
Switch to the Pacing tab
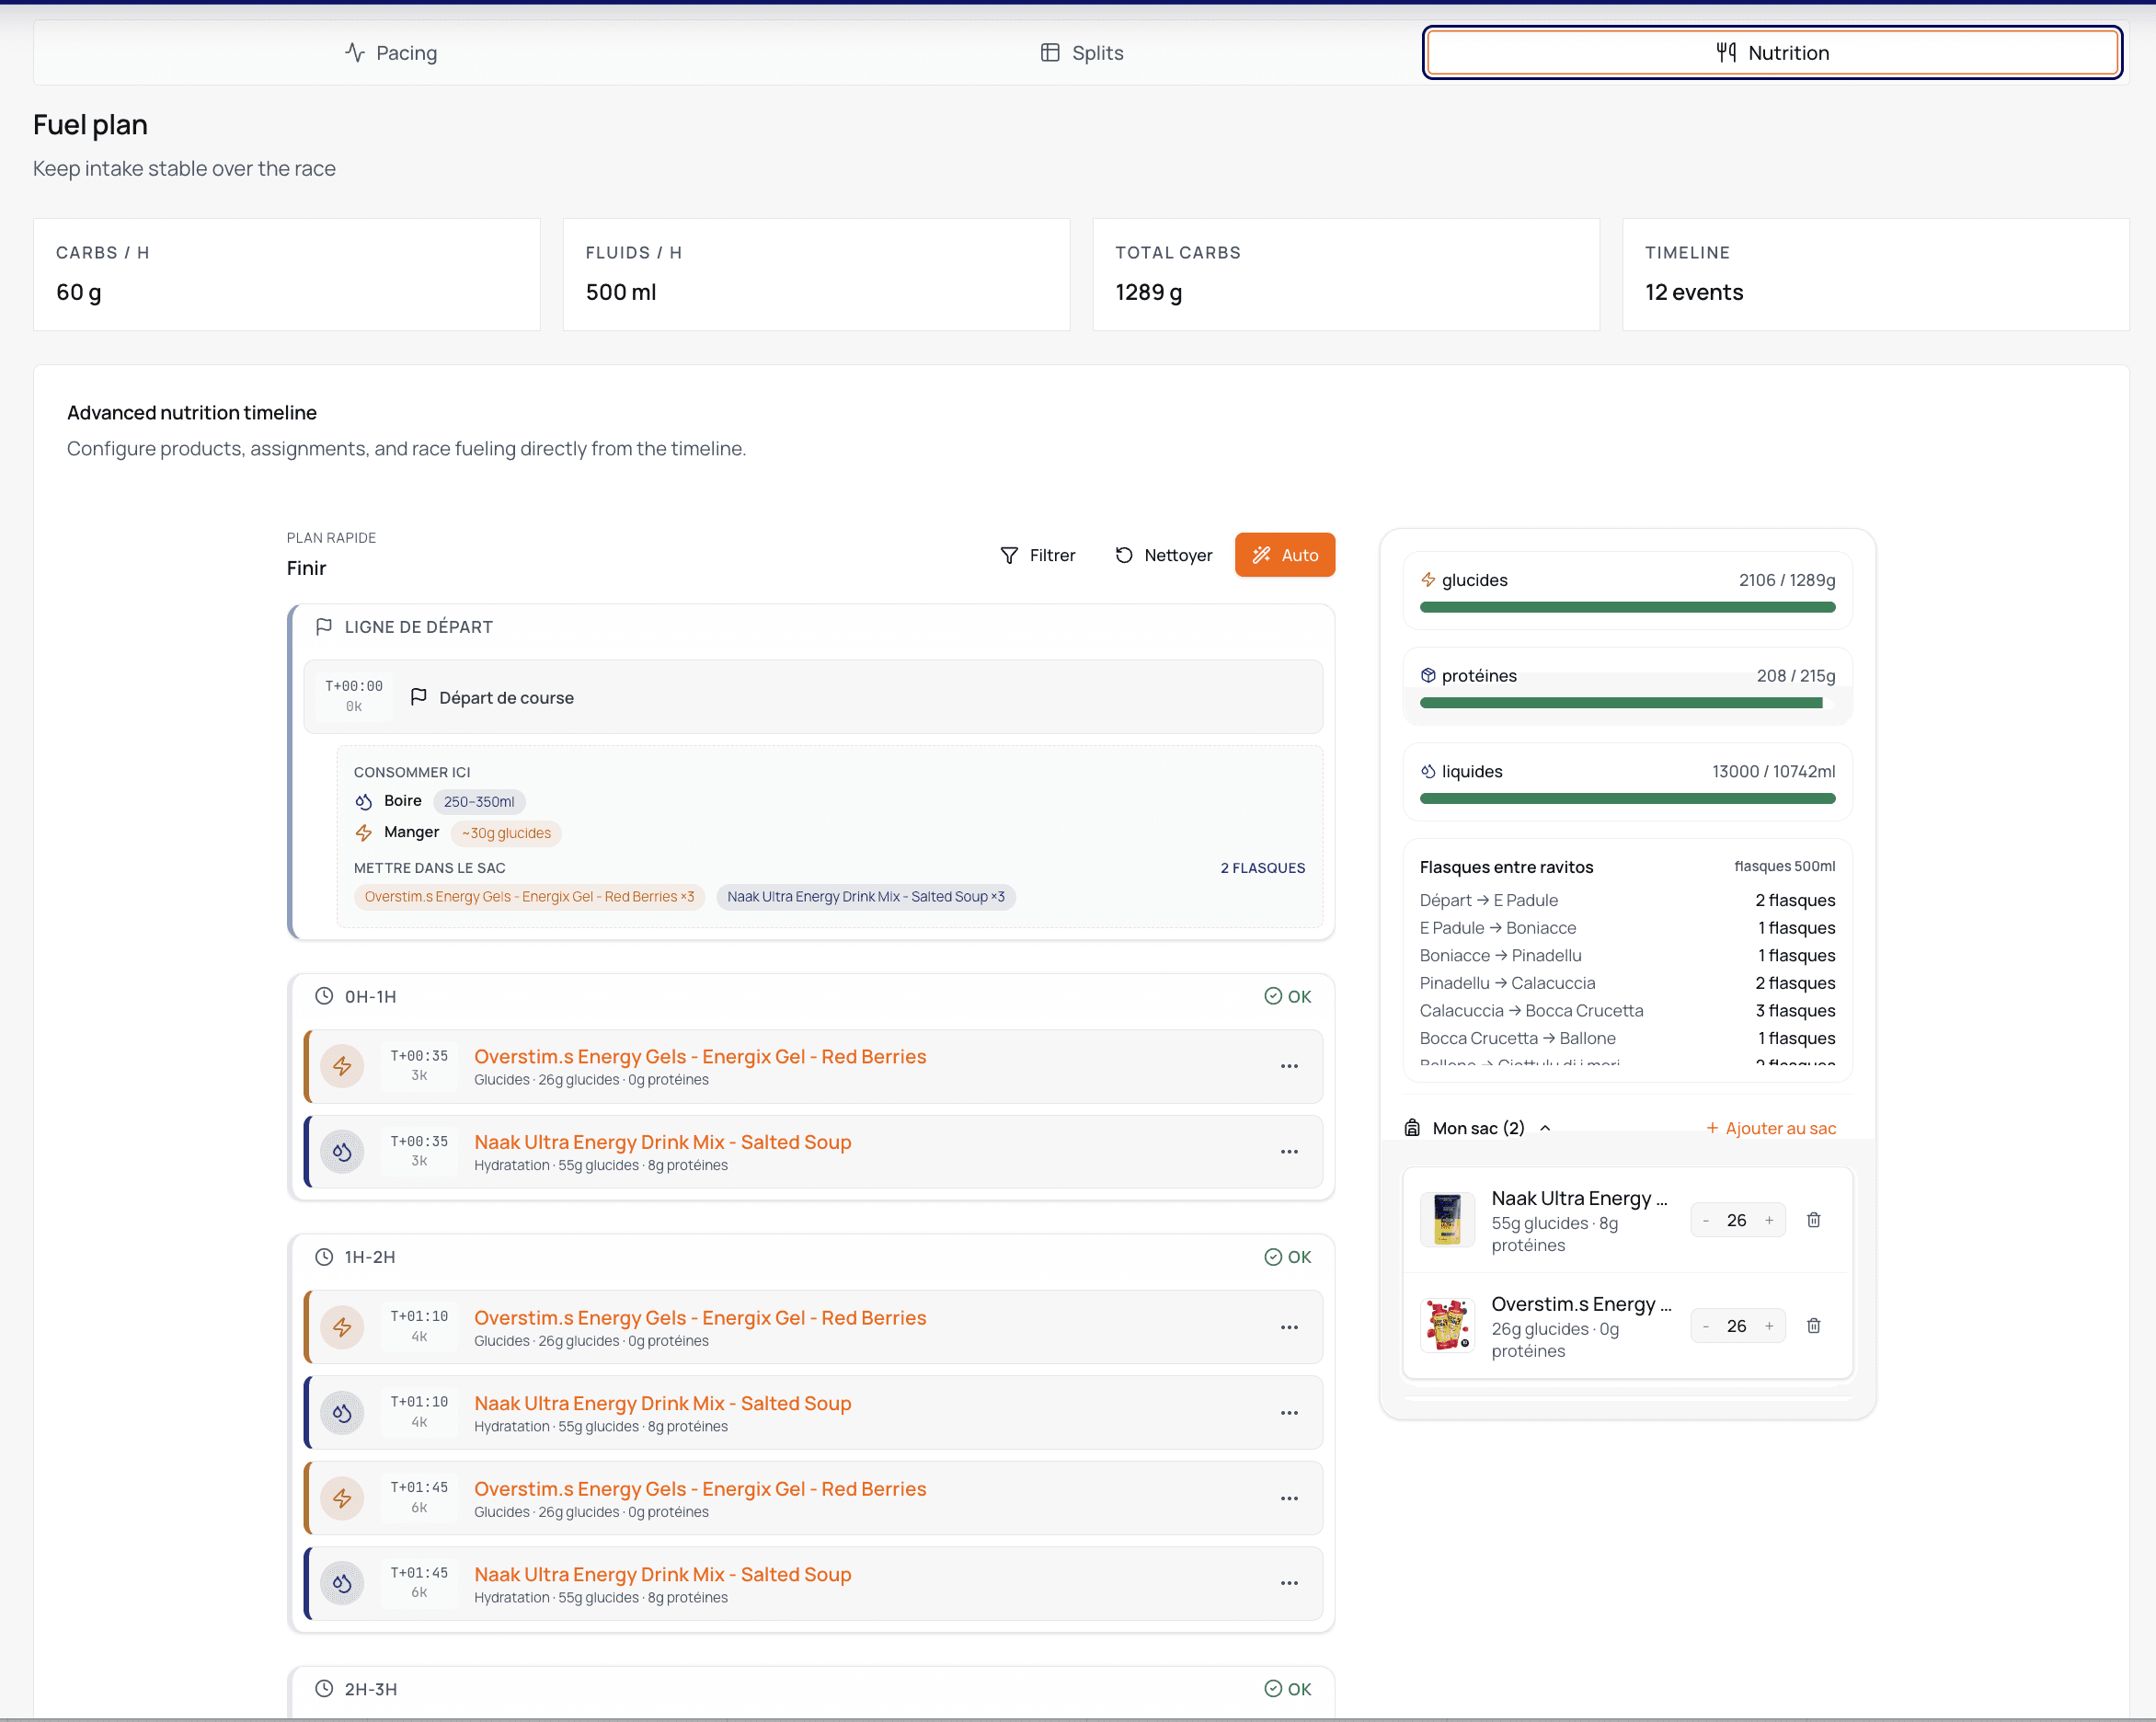(392, 52)
